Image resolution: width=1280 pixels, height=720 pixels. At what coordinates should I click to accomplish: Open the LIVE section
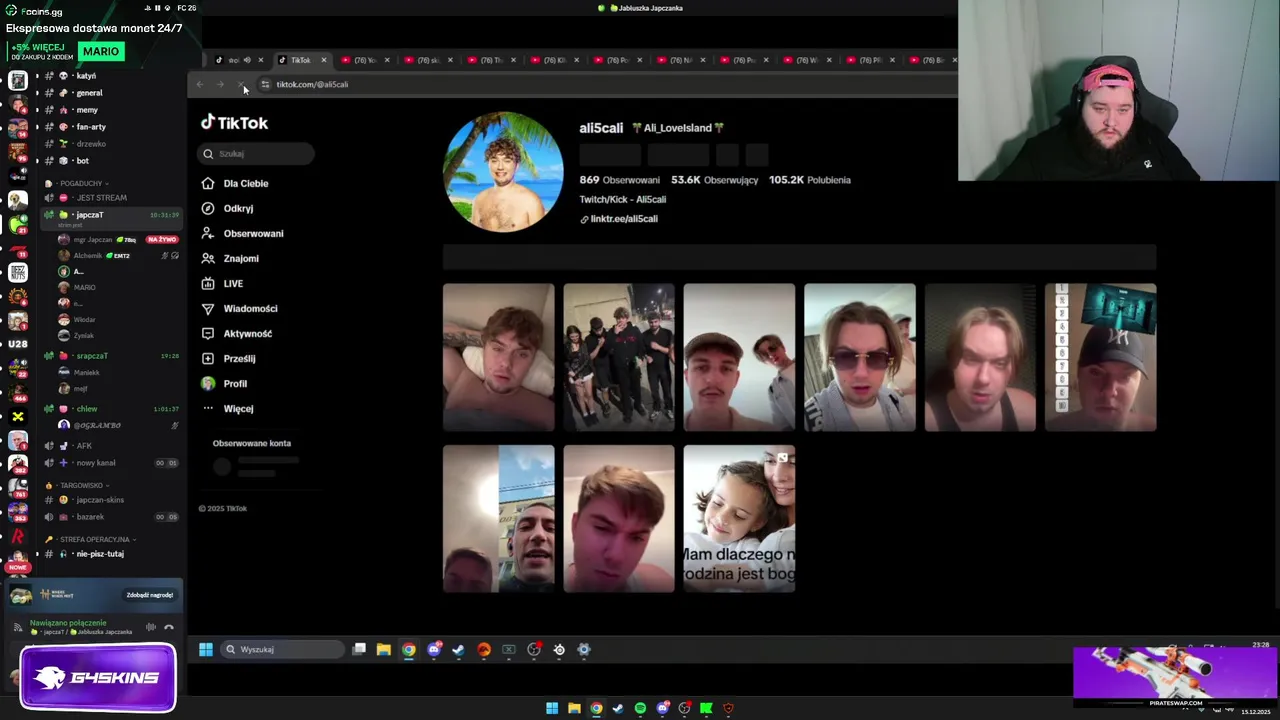pyautogui.click(x=233, y=284)
